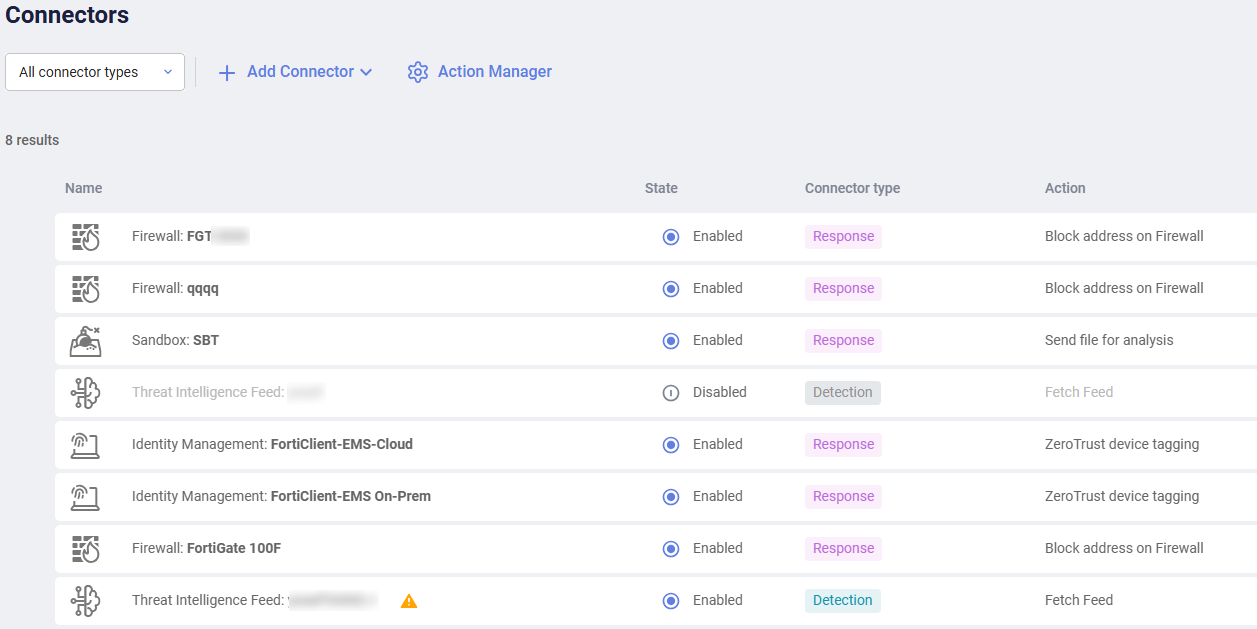Open the Action Manager link
The width and height of the screenshot is (1257, 629).
494,72
